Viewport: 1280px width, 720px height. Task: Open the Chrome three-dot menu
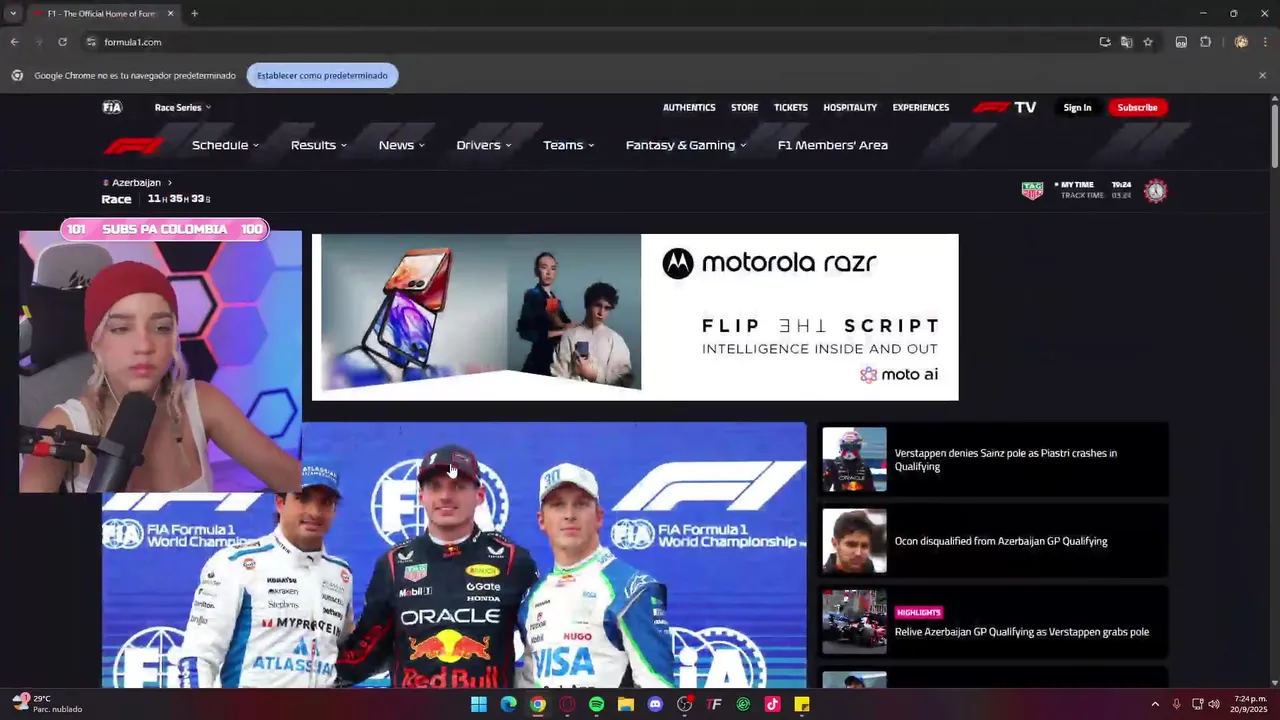tap(1265, 42)
